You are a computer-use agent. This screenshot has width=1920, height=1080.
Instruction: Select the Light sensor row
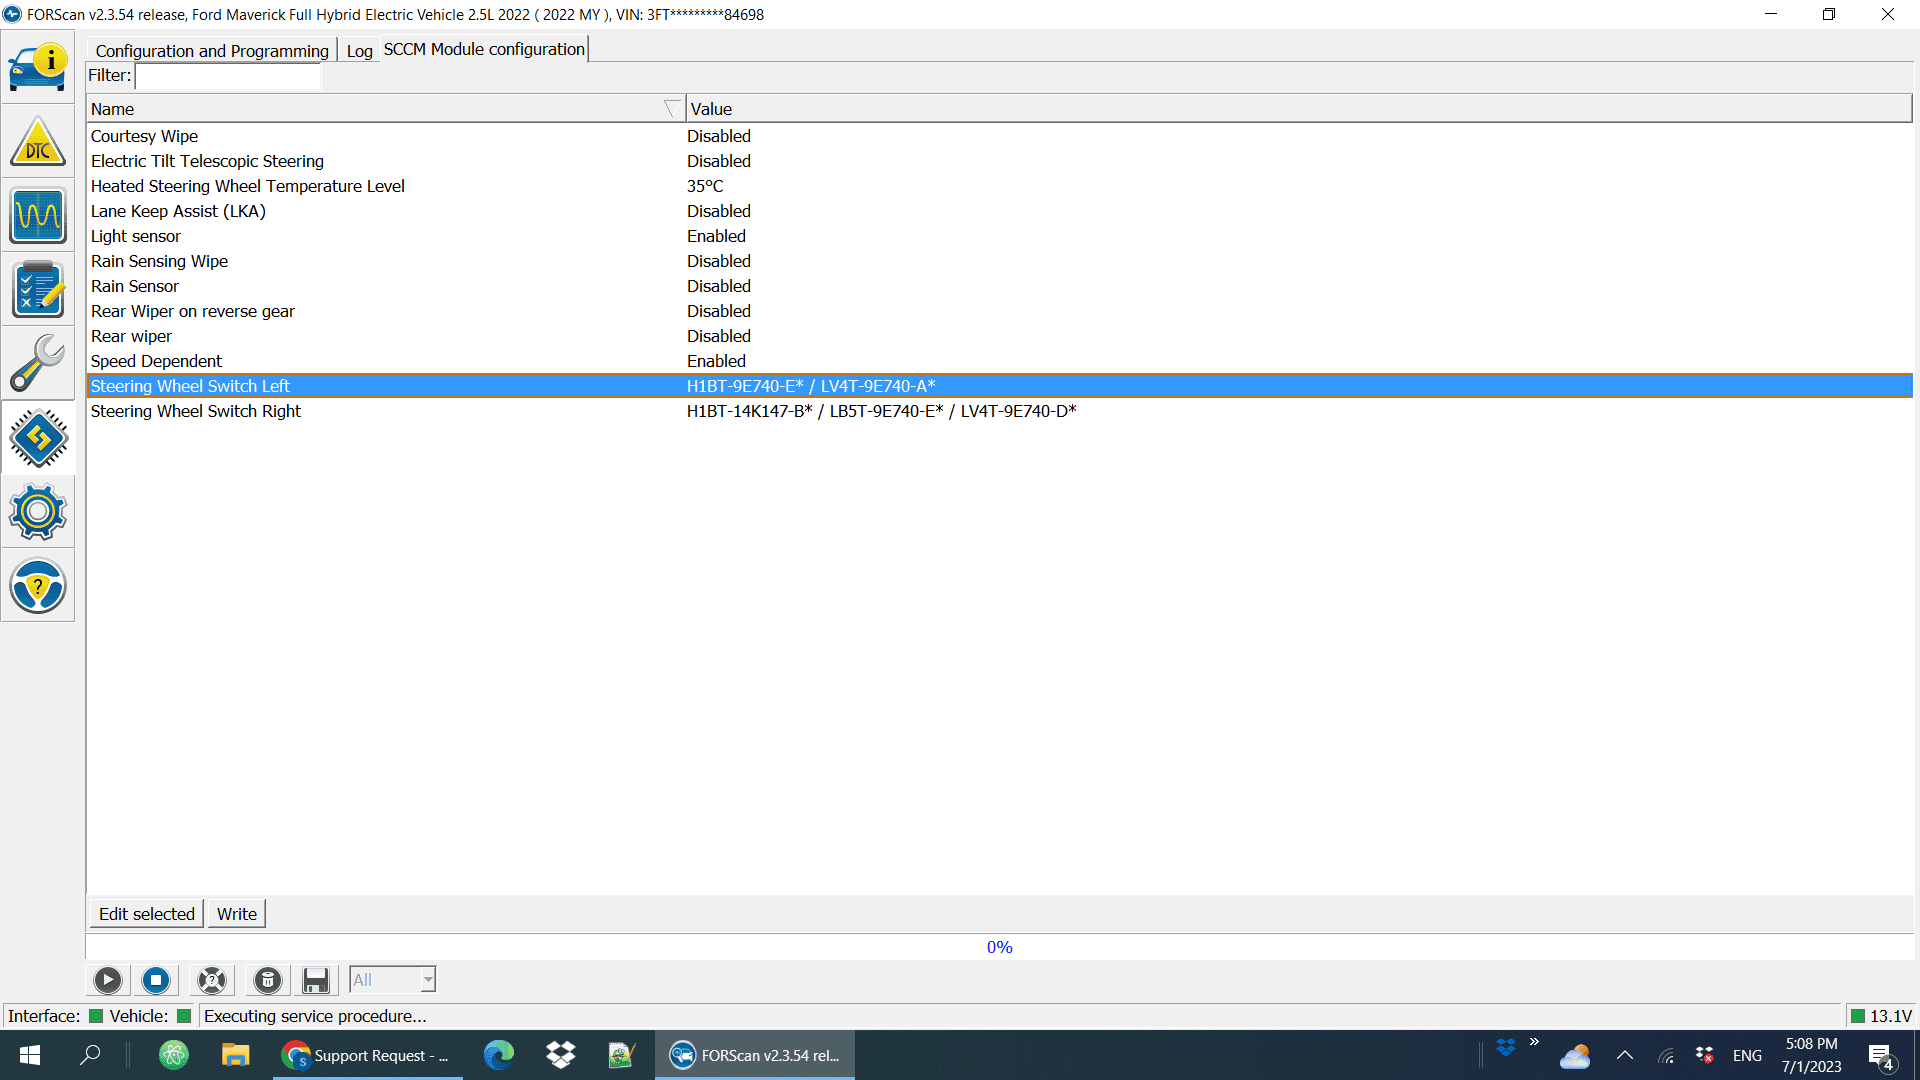click(1000, 236)
